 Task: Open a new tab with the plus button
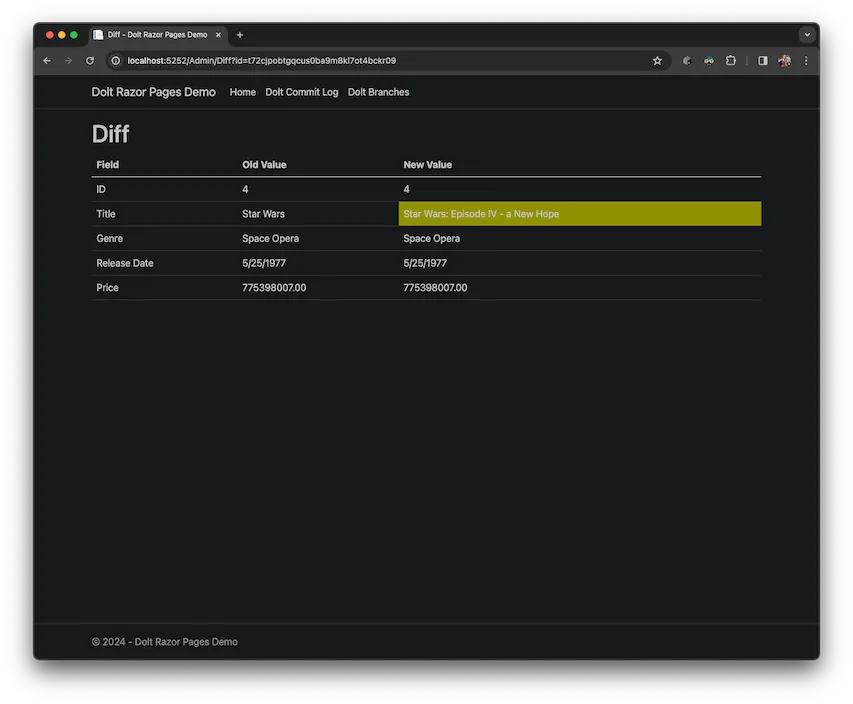click(x=239, y=35)
